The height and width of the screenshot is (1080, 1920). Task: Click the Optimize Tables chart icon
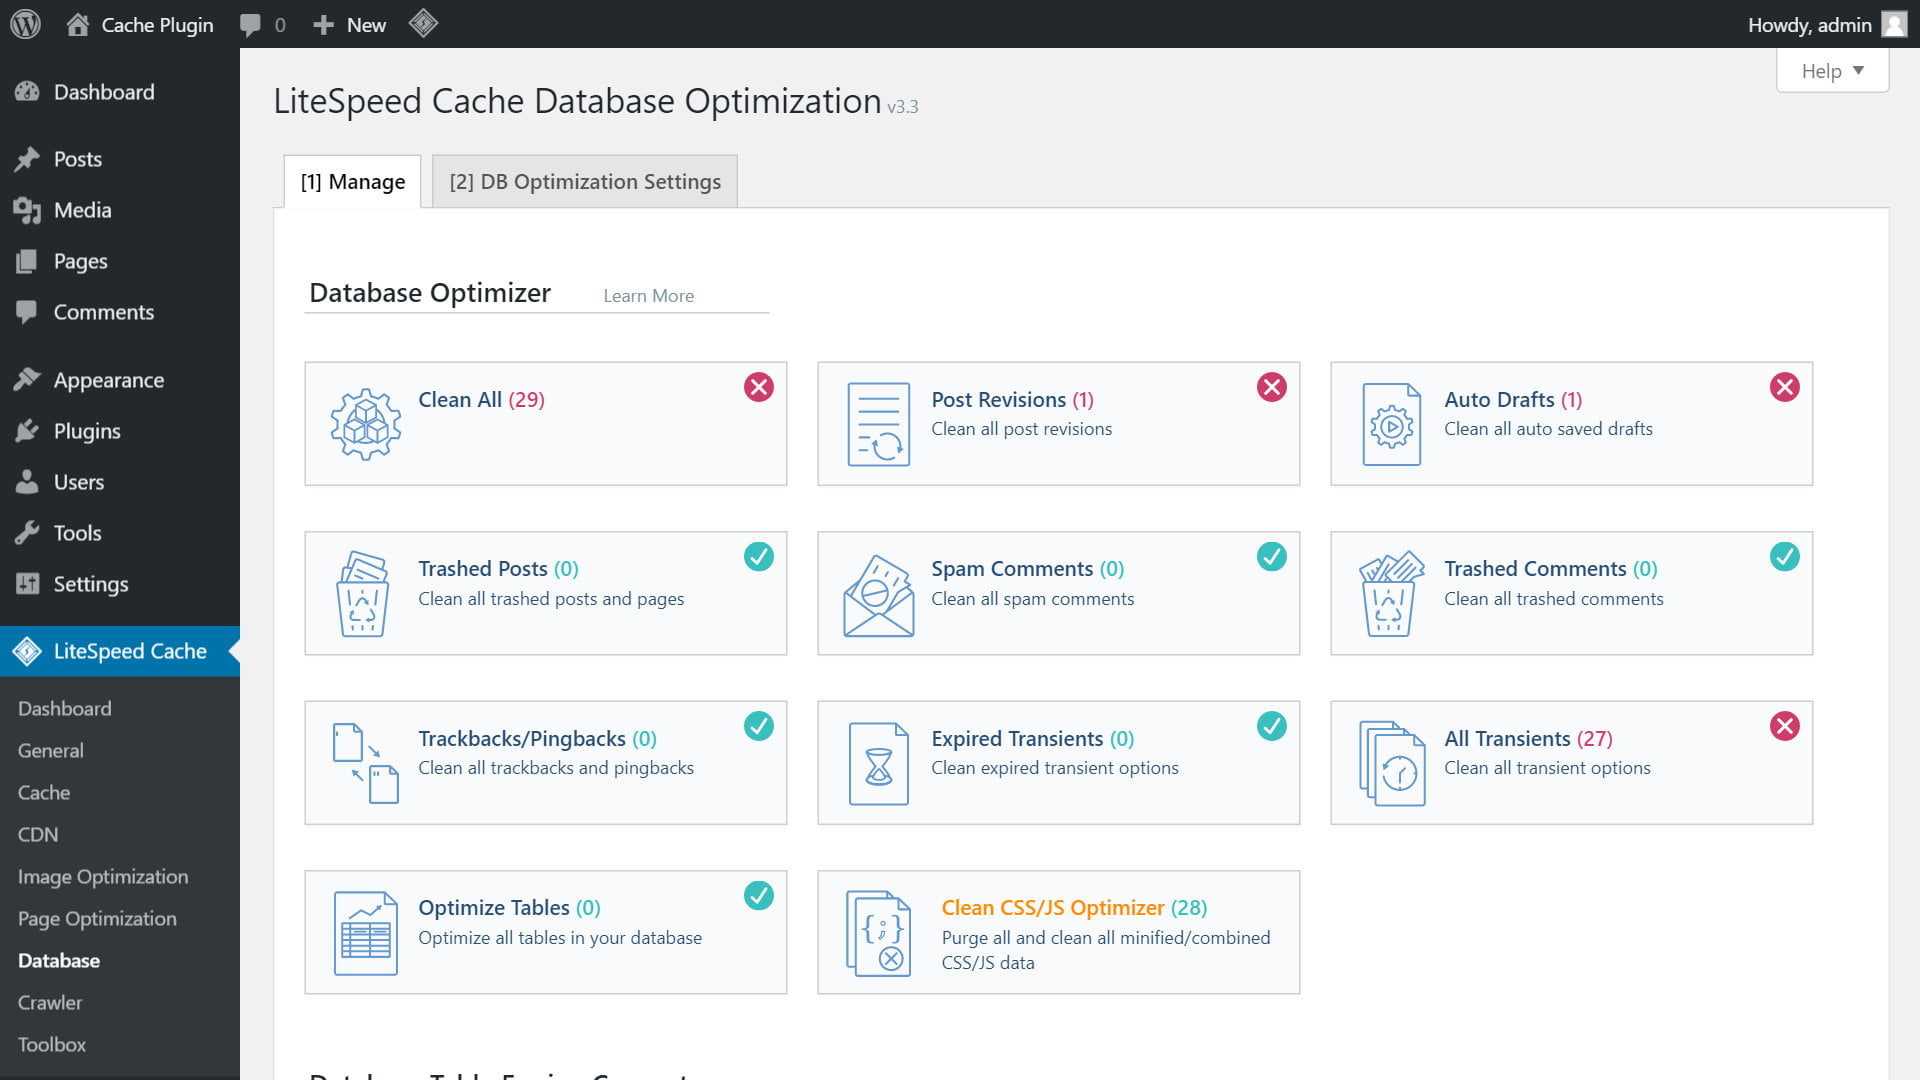[365, 933]
